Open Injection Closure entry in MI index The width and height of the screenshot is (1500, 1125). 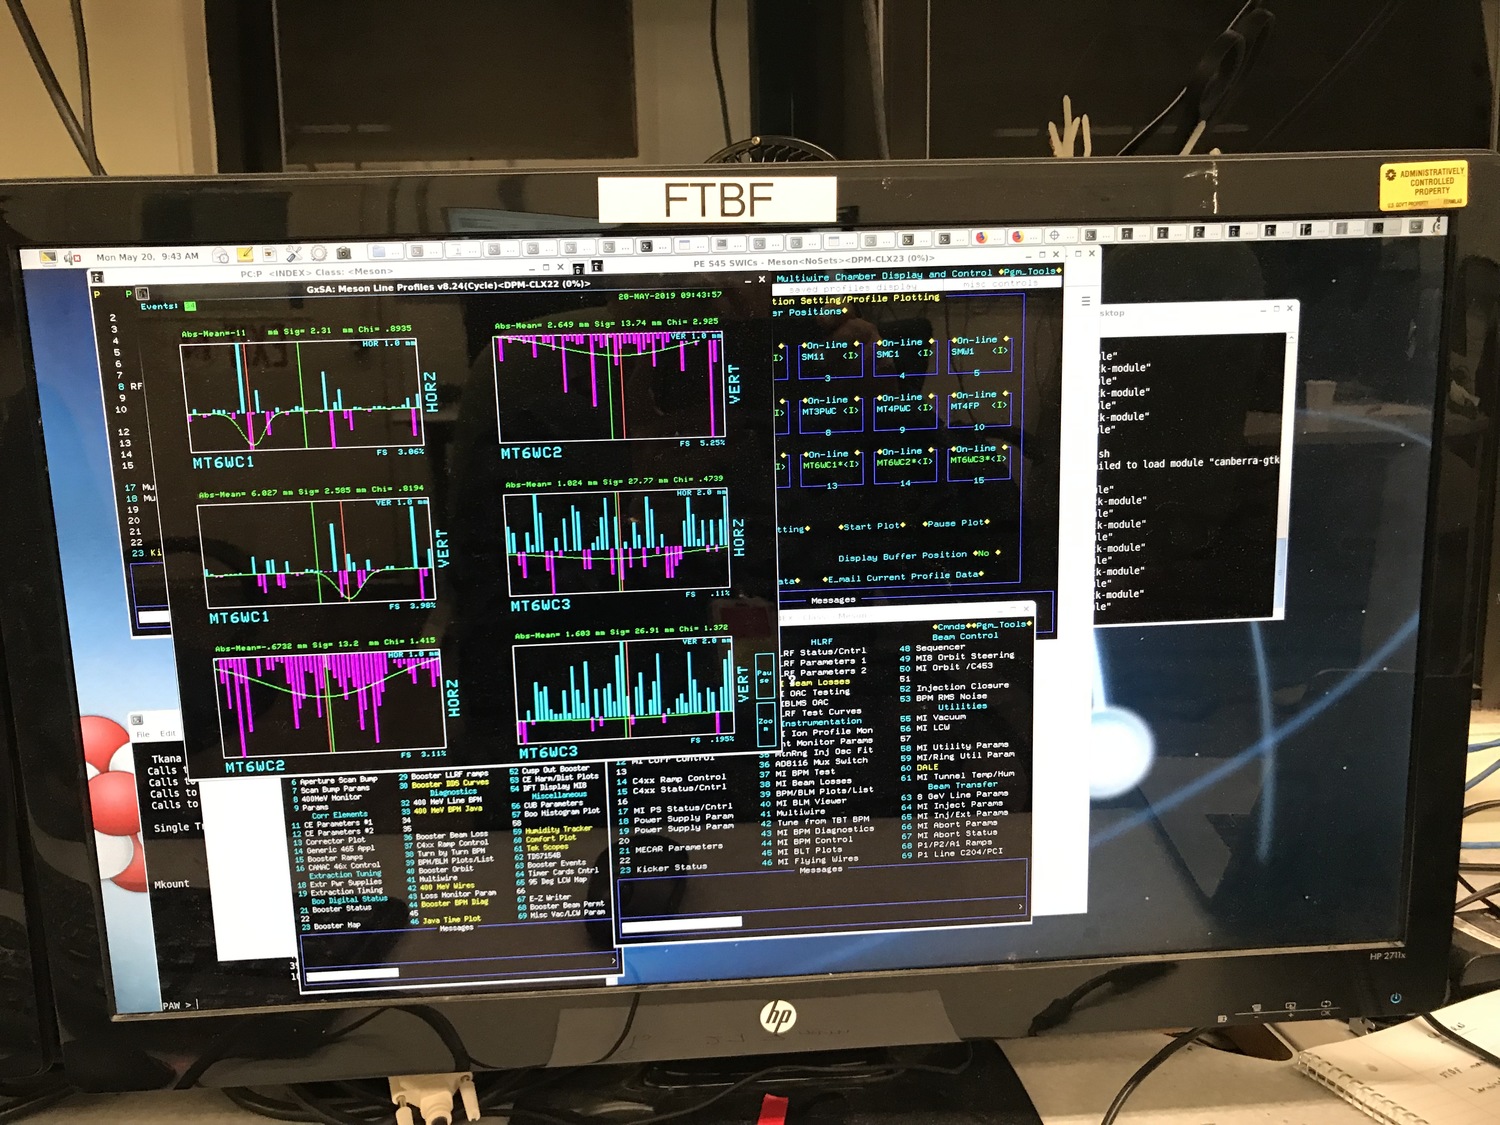[x=962, y=687]
